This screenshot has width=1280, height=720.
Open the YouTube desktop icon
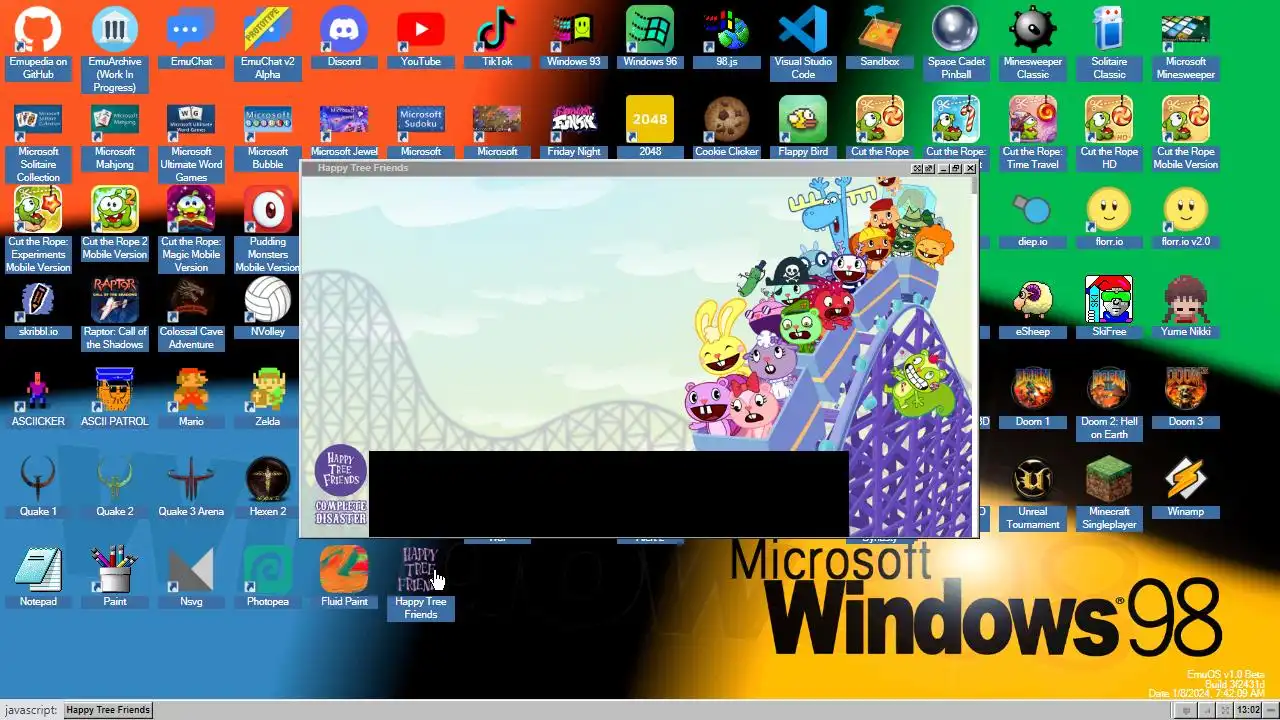click(421, 31)
